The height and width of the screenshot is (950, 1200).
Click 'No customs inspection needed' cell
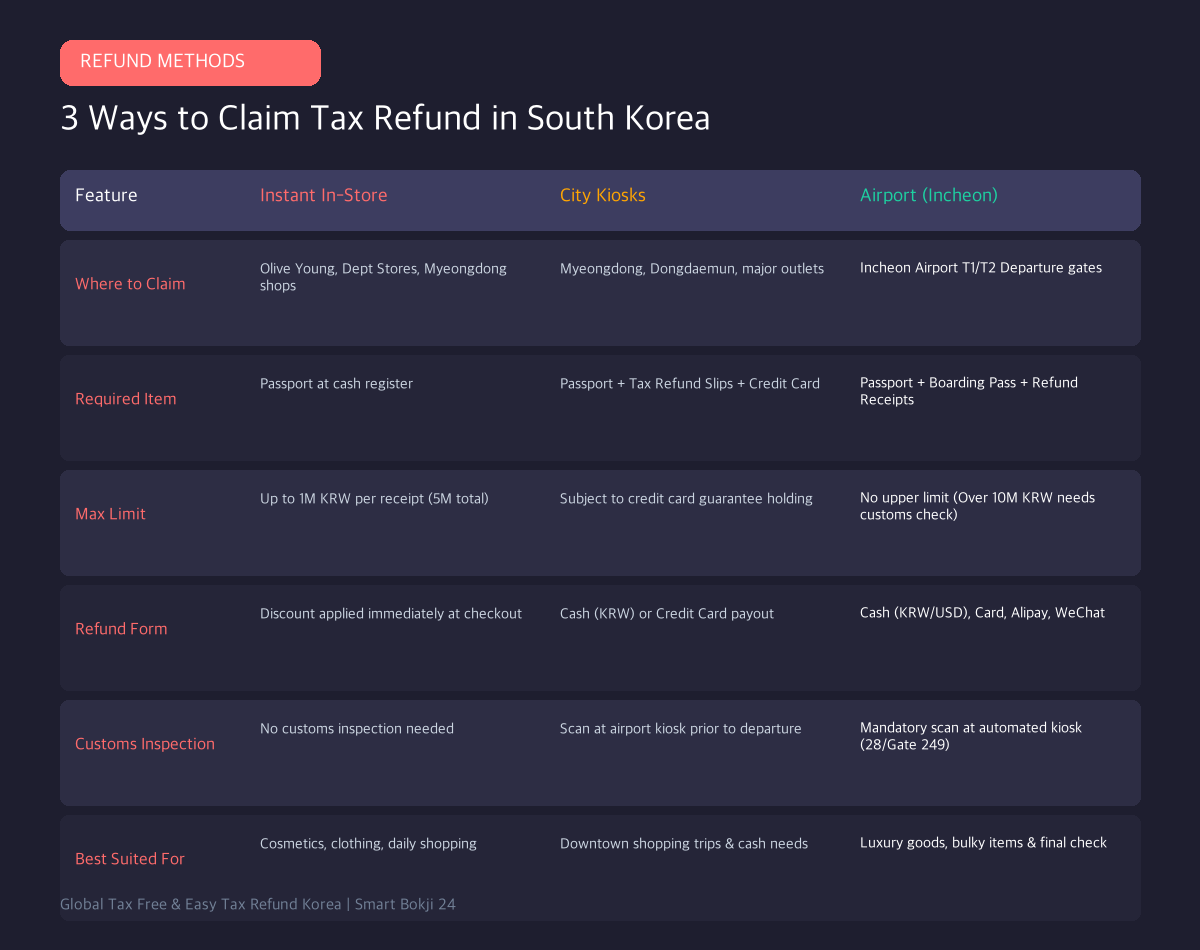pos(357,728)
